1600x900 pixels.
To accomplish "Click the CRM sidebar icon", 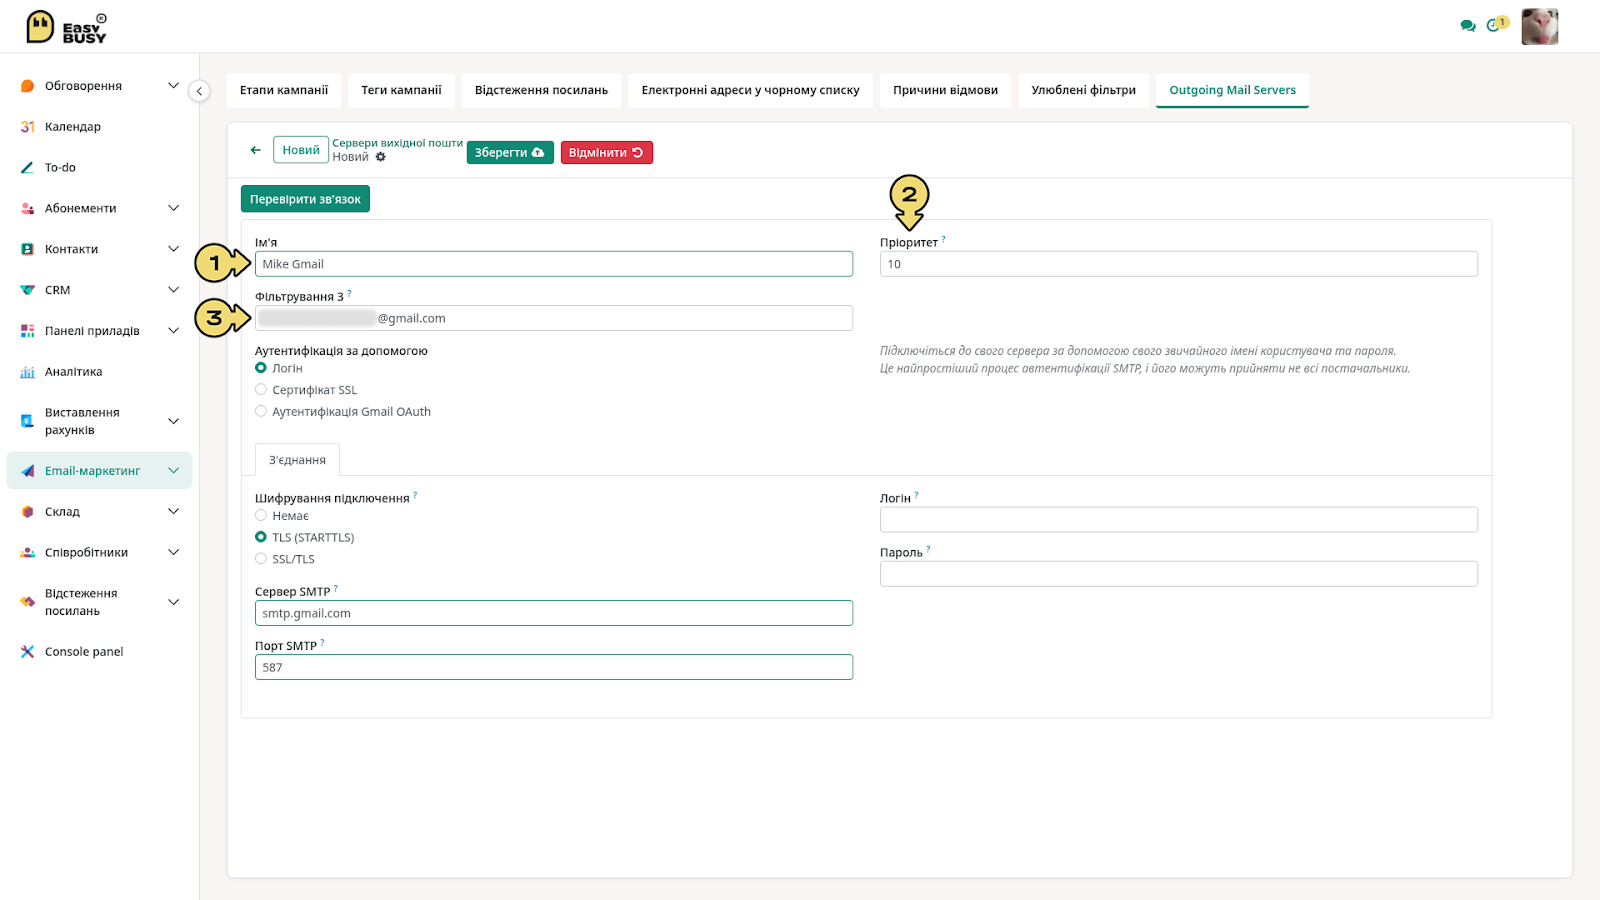I will point(27,290).
